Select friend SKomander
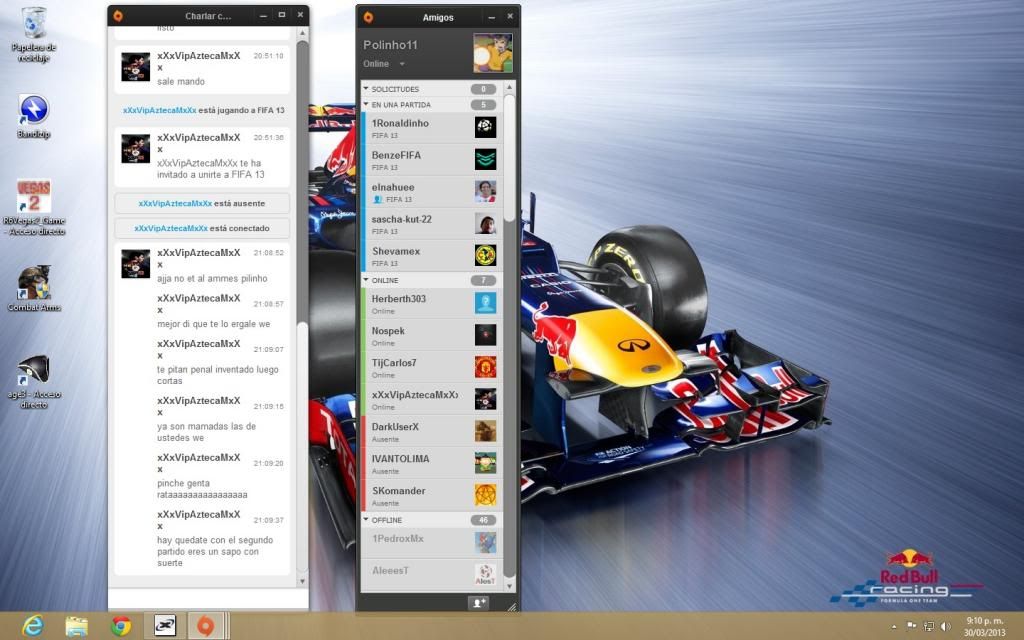This screenshot has width=1024, height=640. (x=432, y=496)
